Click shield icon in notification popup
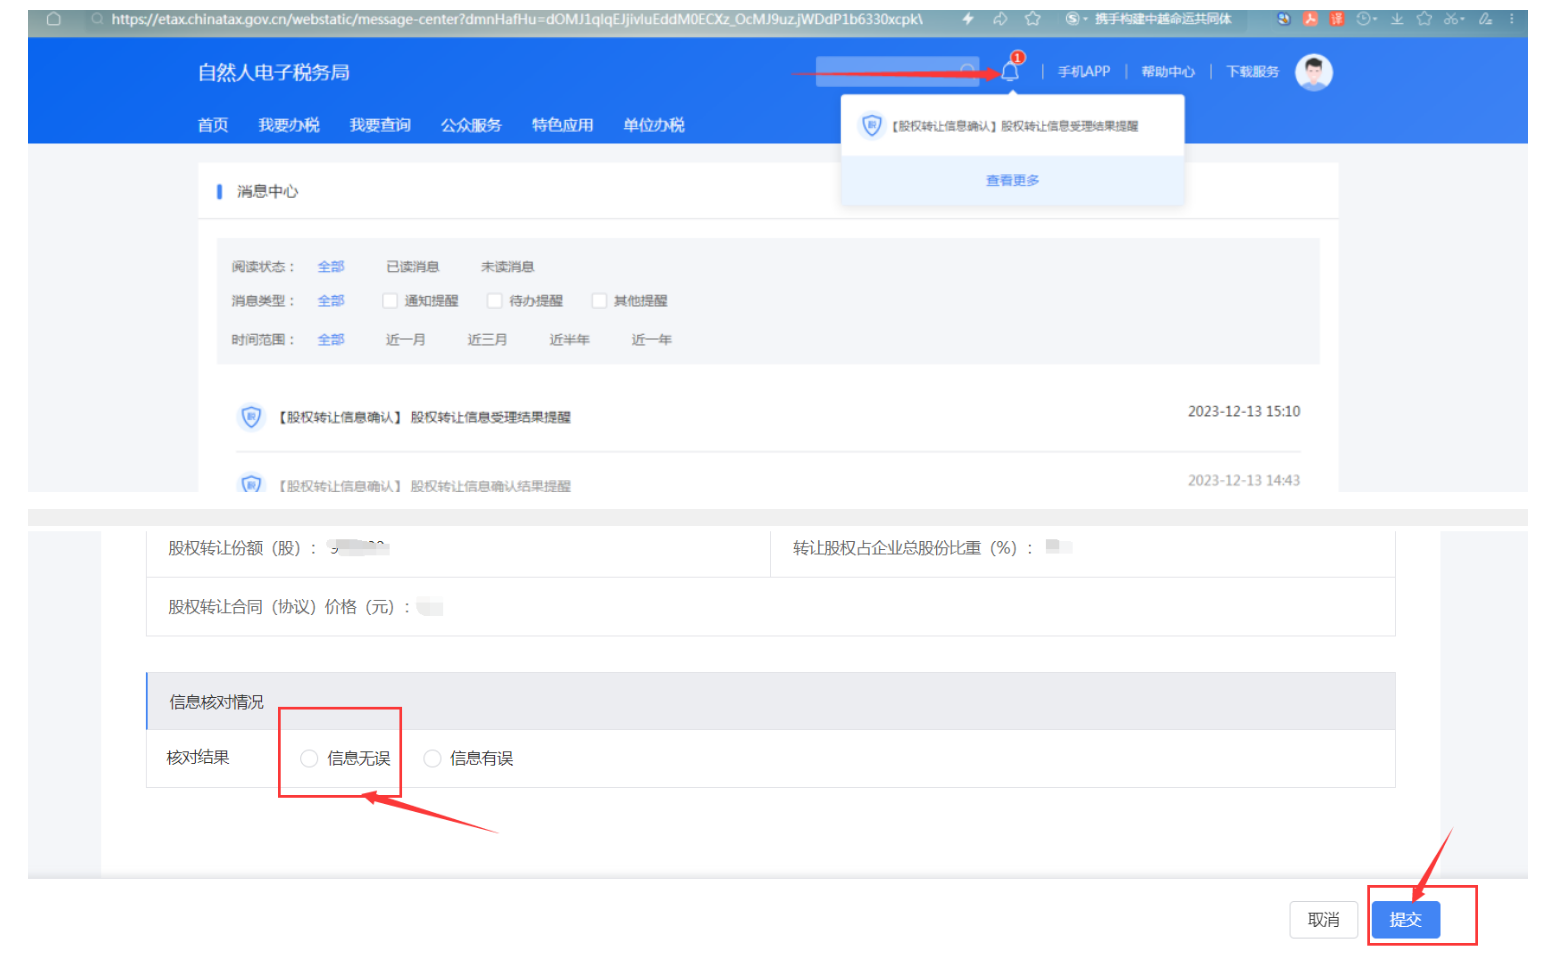Screen dimensions: 1555x968 click(x=872, y=125)
